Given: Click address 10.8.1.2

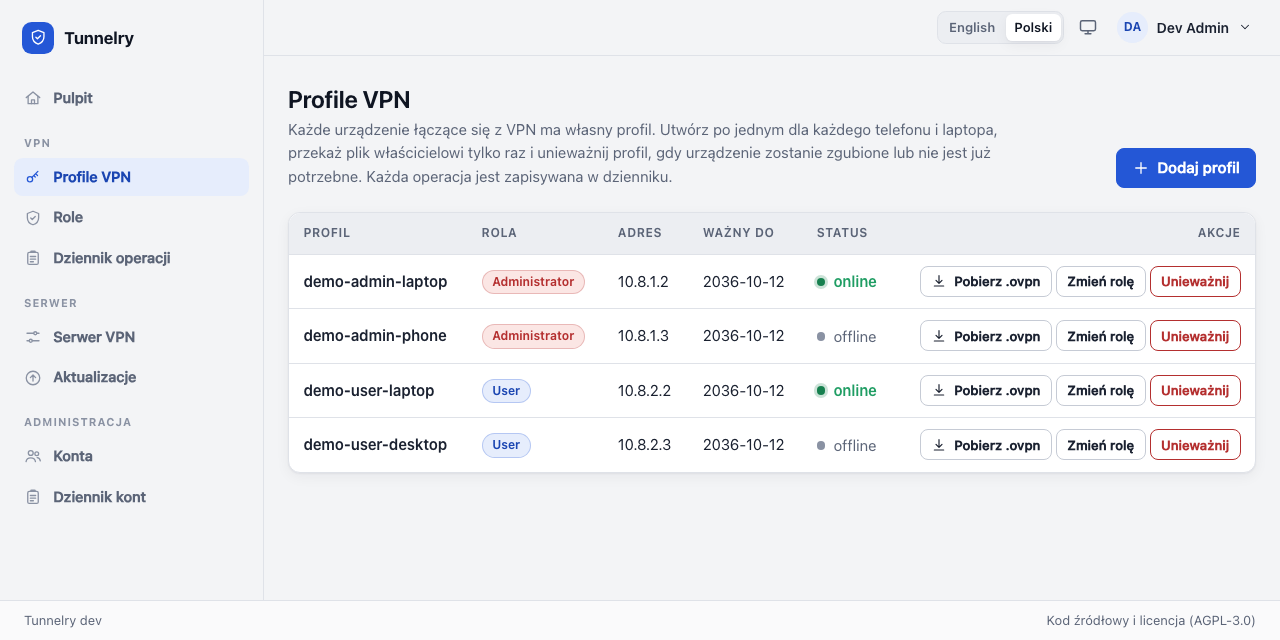Looking at the screenshot, I should pos(643,281).
